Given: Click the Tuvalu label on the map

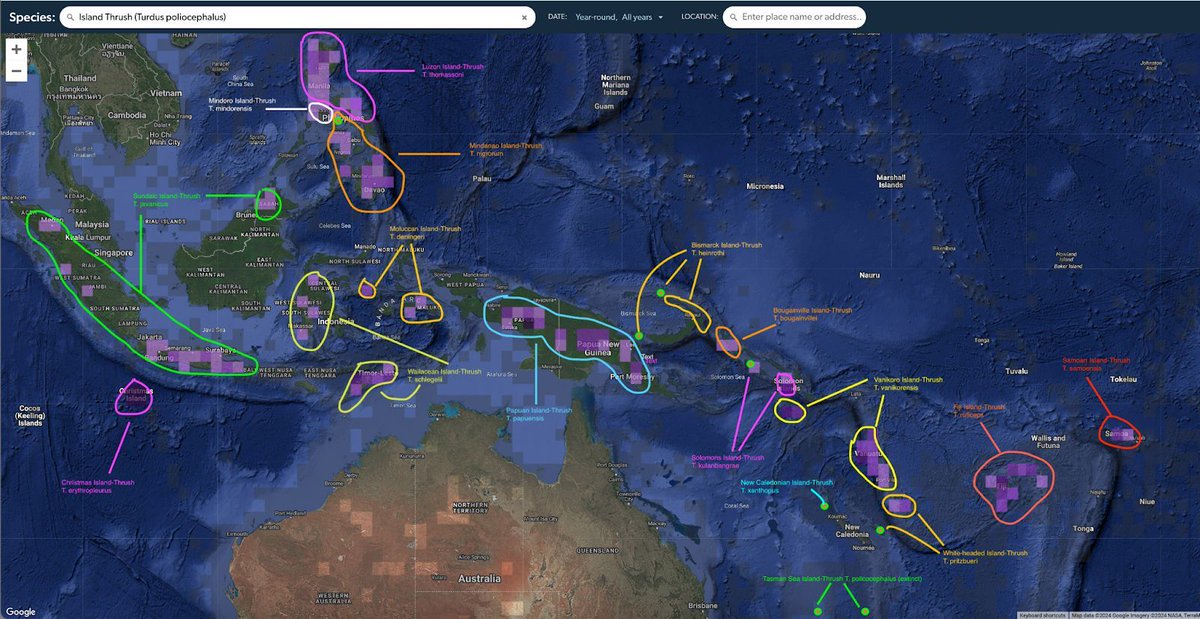Looking at the screenshot, I should [x=1015, y=371].
